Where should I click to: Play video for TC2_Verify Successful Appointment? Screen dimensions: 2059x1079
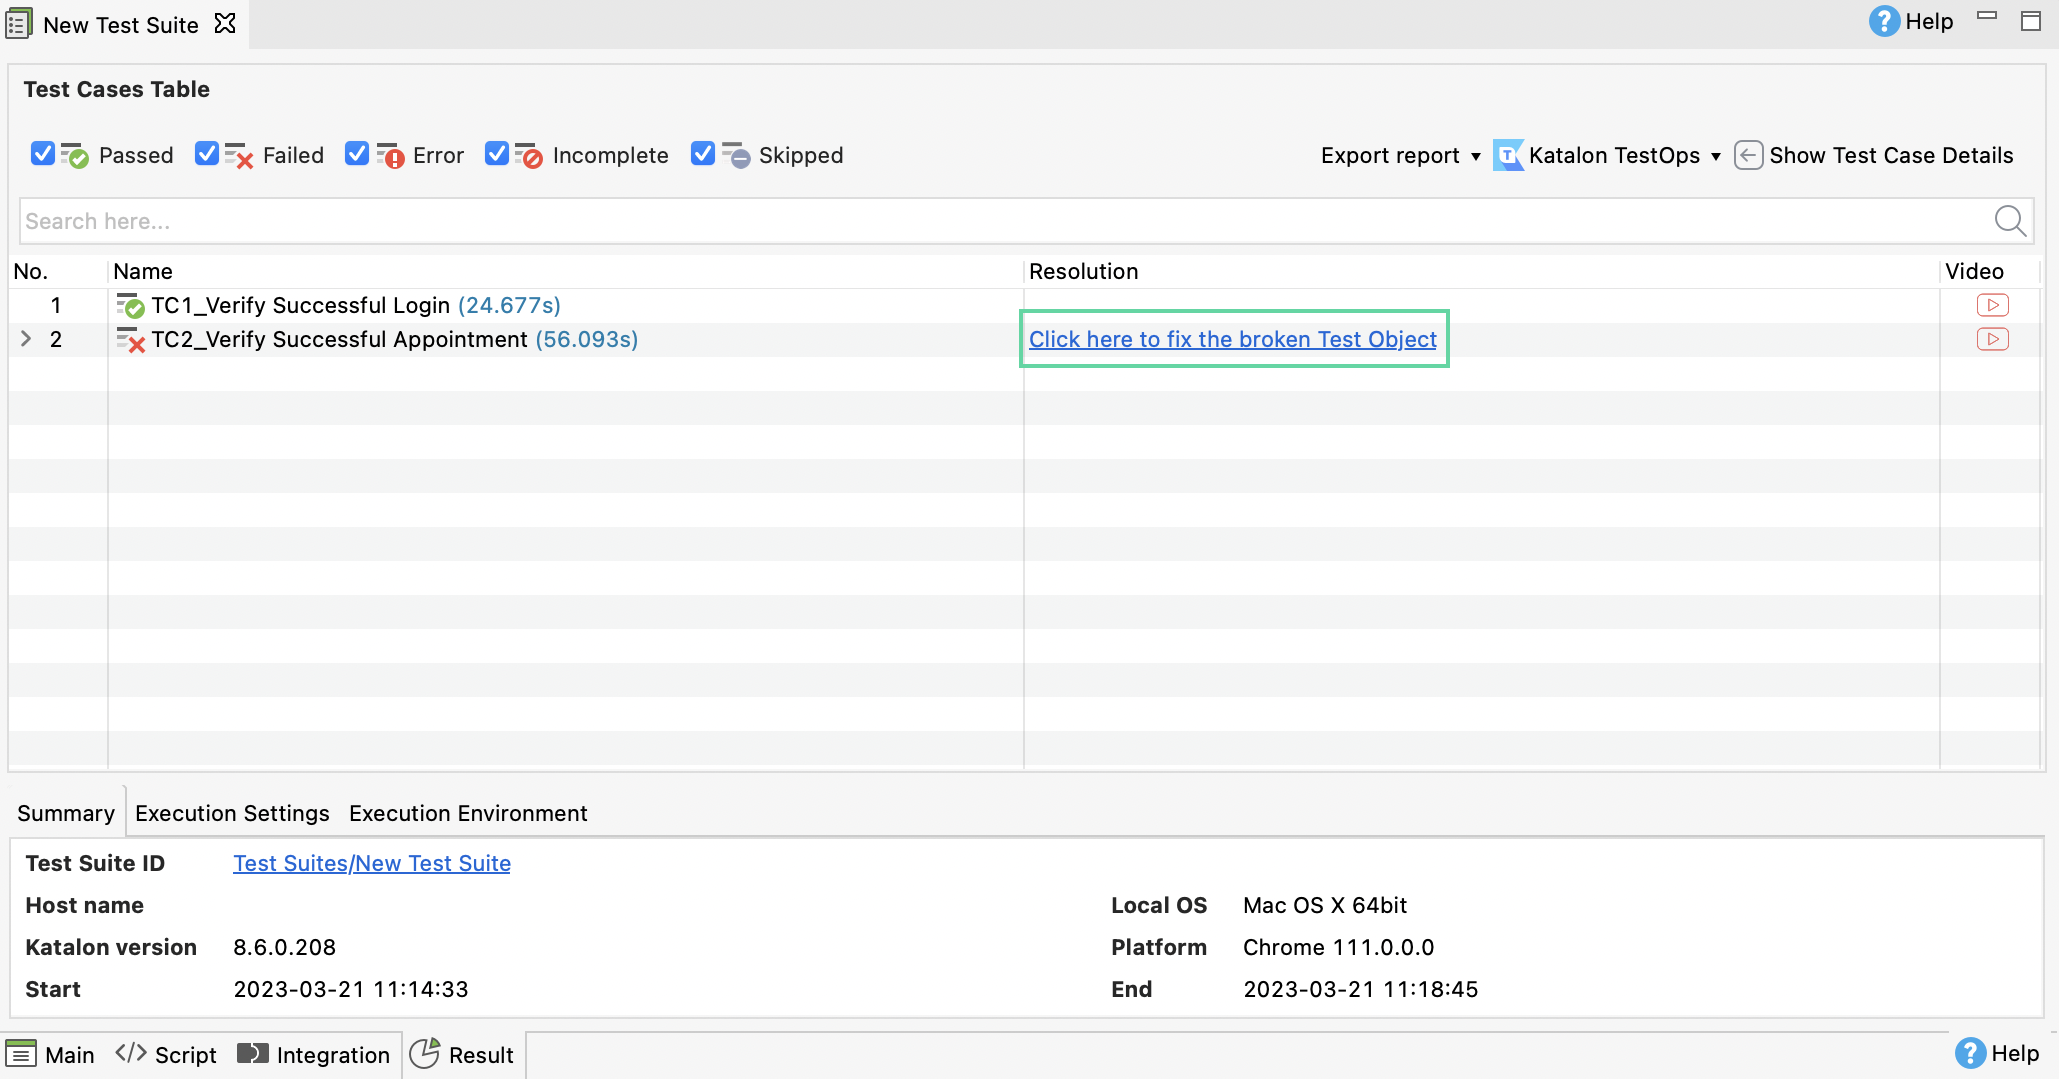pyautogui.click(x=1992, y=339)
